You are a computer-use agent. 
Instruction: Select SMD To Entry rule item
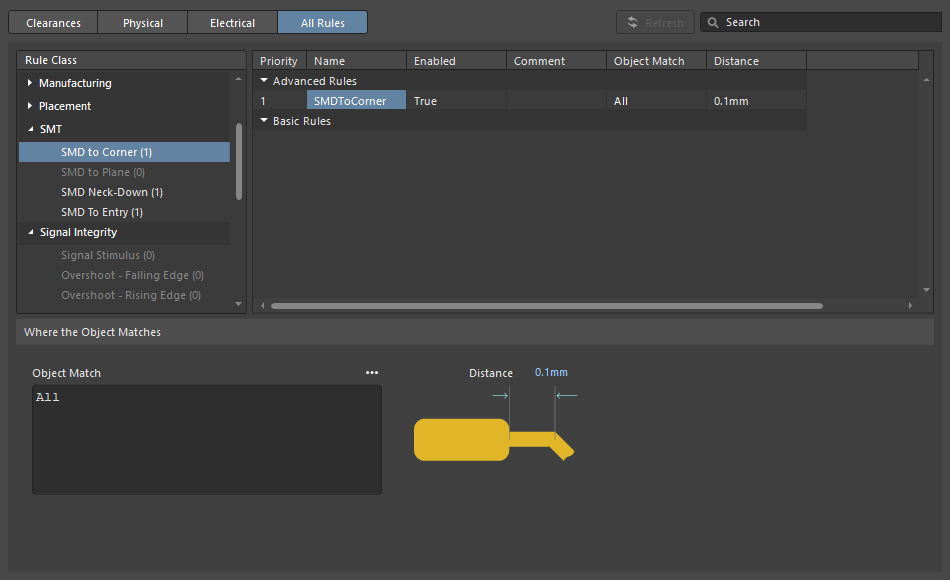click(101, 212)
